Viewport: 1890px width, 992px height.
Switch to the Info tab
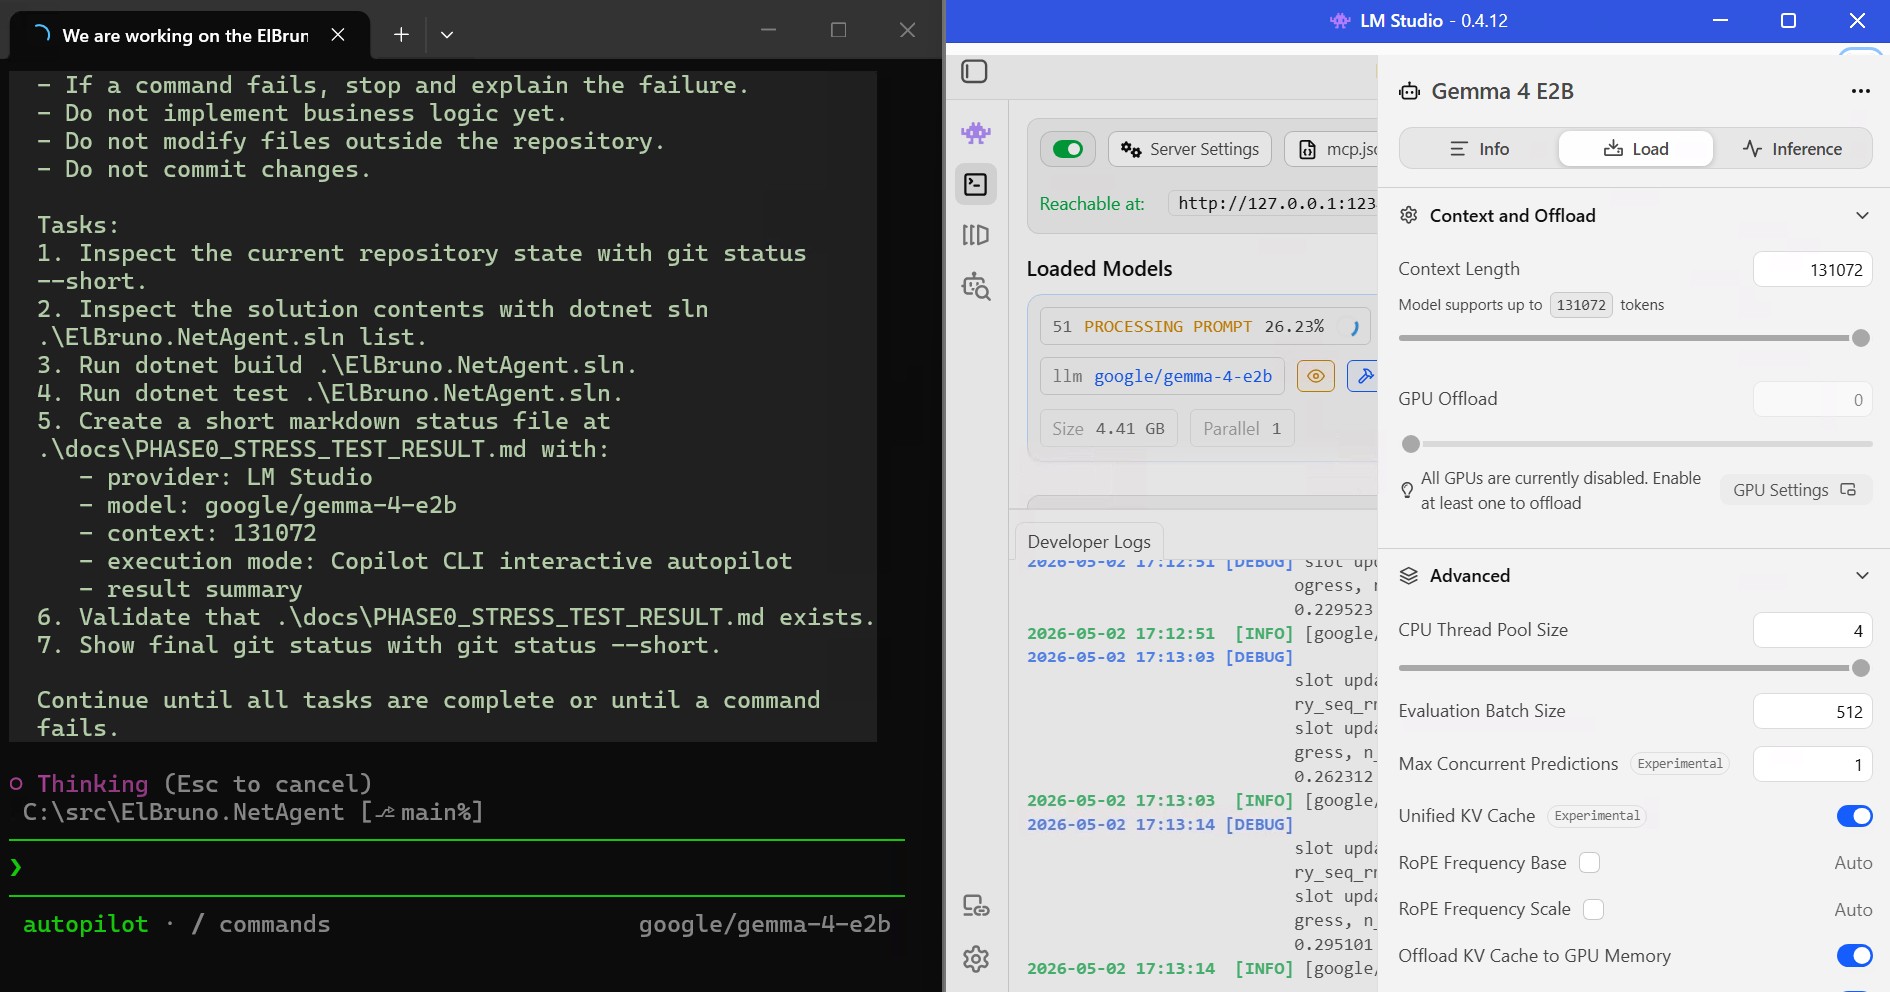[x=1480, y=149]
